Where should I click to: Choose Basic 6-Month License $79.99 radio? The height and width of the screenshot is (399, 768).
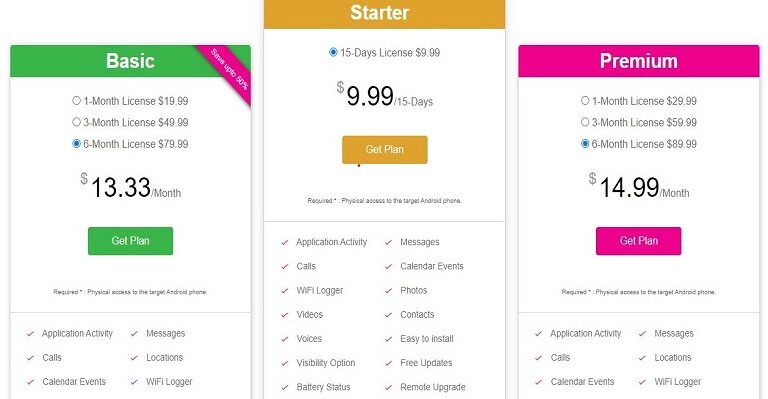[x=76, y=143]
